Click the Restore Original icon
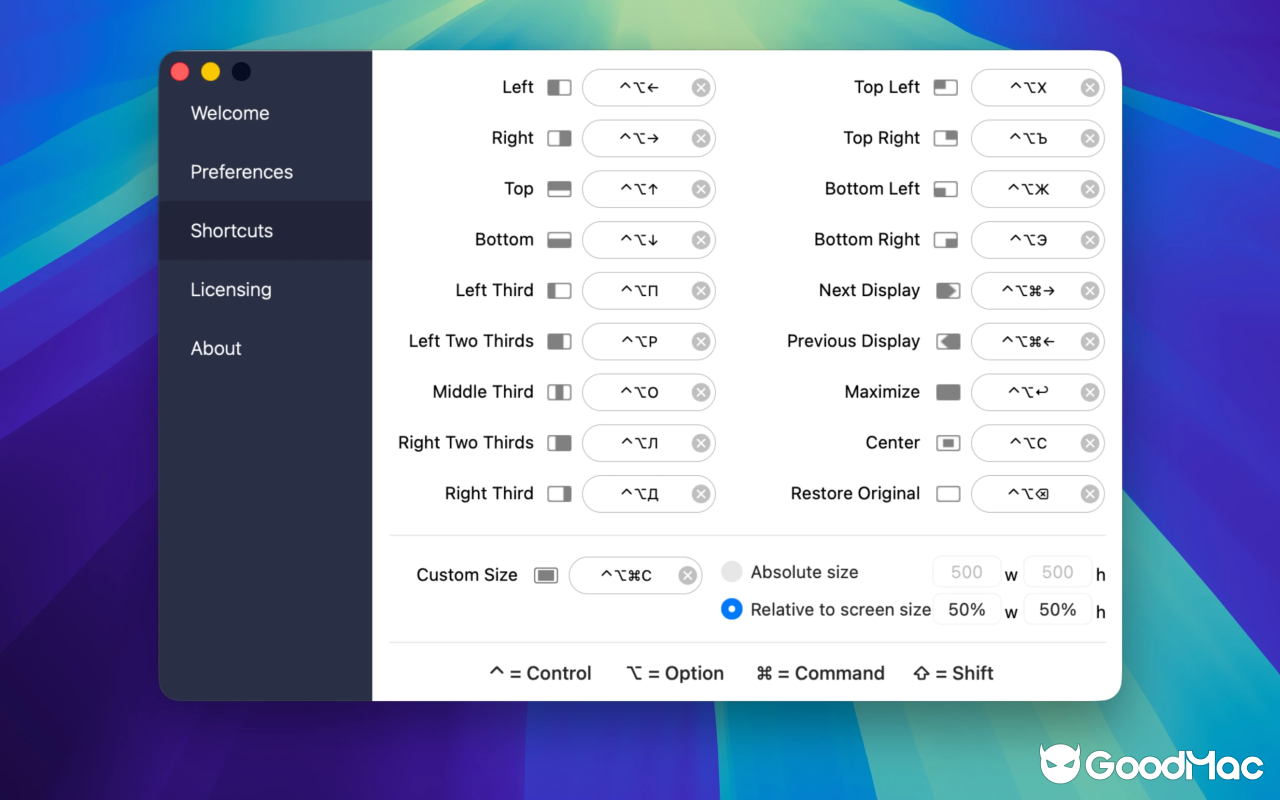The height and width of the screenshot is (800, 1280). click(x=945, y=493)
